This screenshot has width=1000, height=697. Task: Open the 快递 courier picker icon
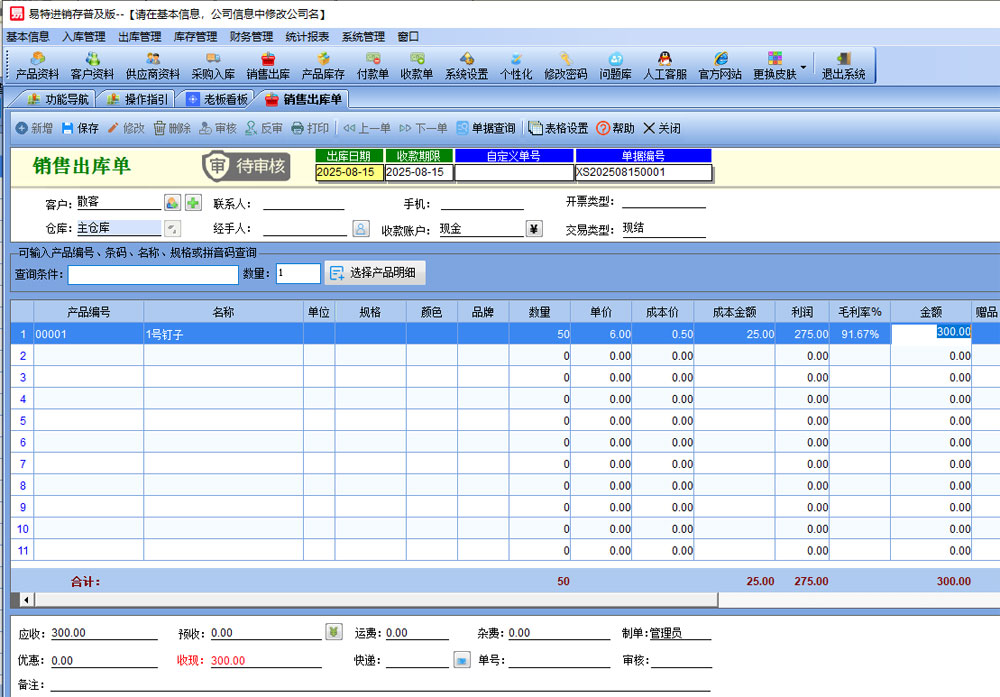click(462, 659)
